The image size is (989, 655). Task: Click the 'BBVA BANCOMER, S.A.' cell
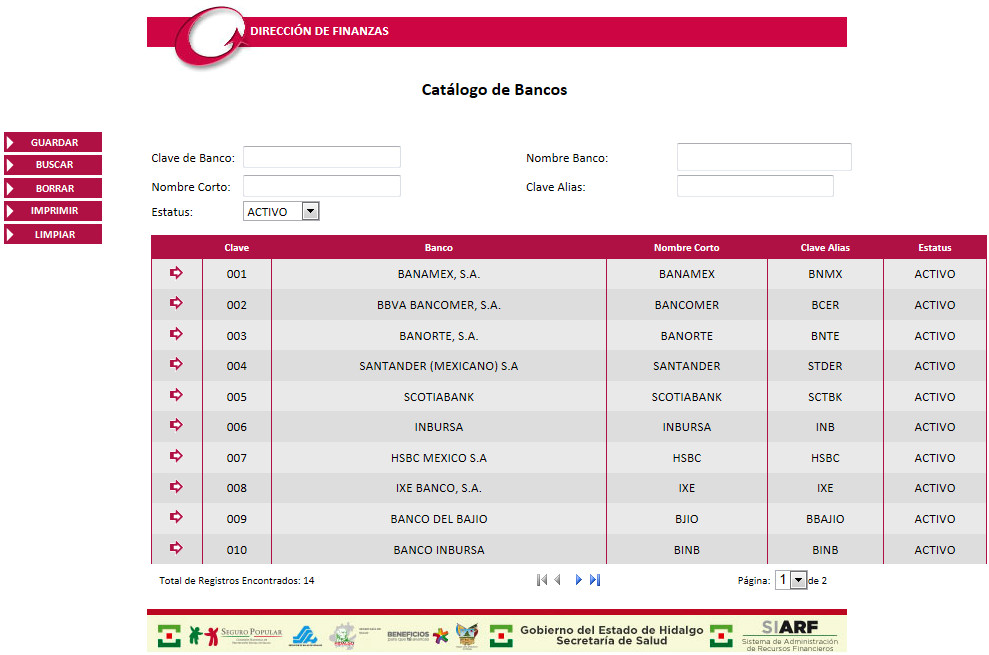click(438, 305)
